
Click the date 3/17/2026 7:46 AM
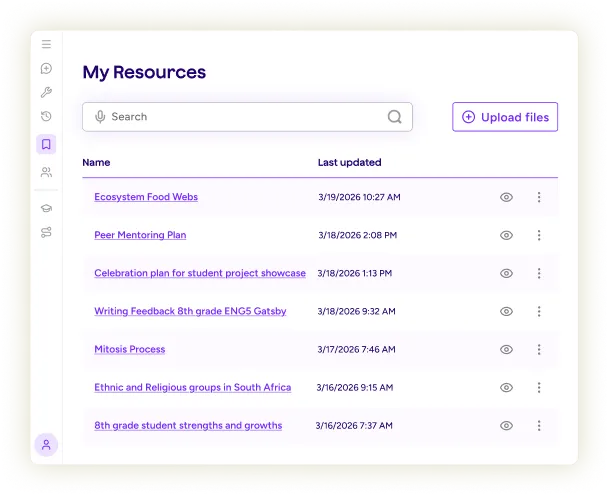coord(357,350)
